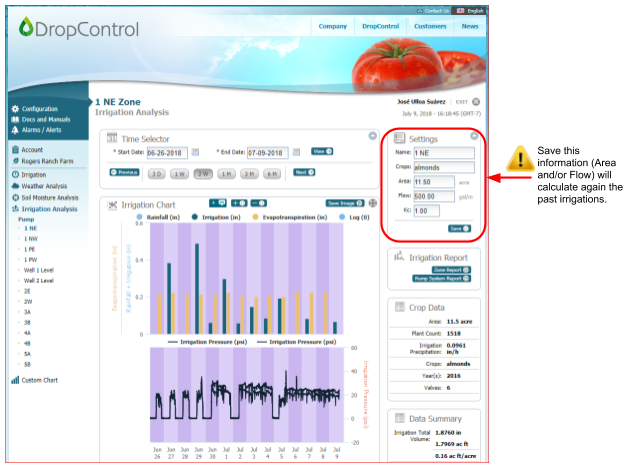Click the chart fullscreen crosshair icon
Image resolution: width=630 pixels, height=469 pixels.
[x=373, y=203]
